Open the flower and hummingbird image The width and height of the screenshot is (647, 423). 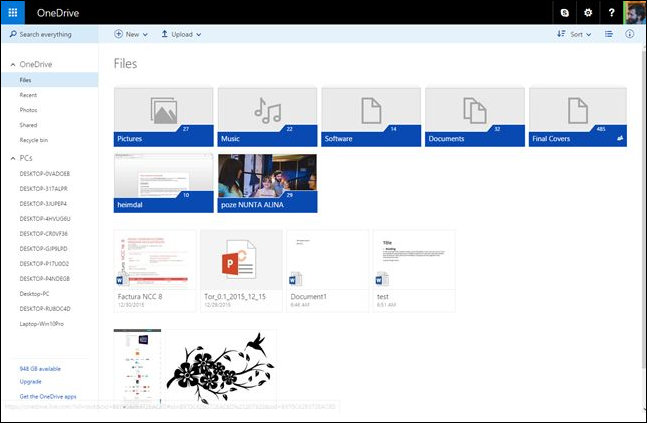click(x=221, y=366)
